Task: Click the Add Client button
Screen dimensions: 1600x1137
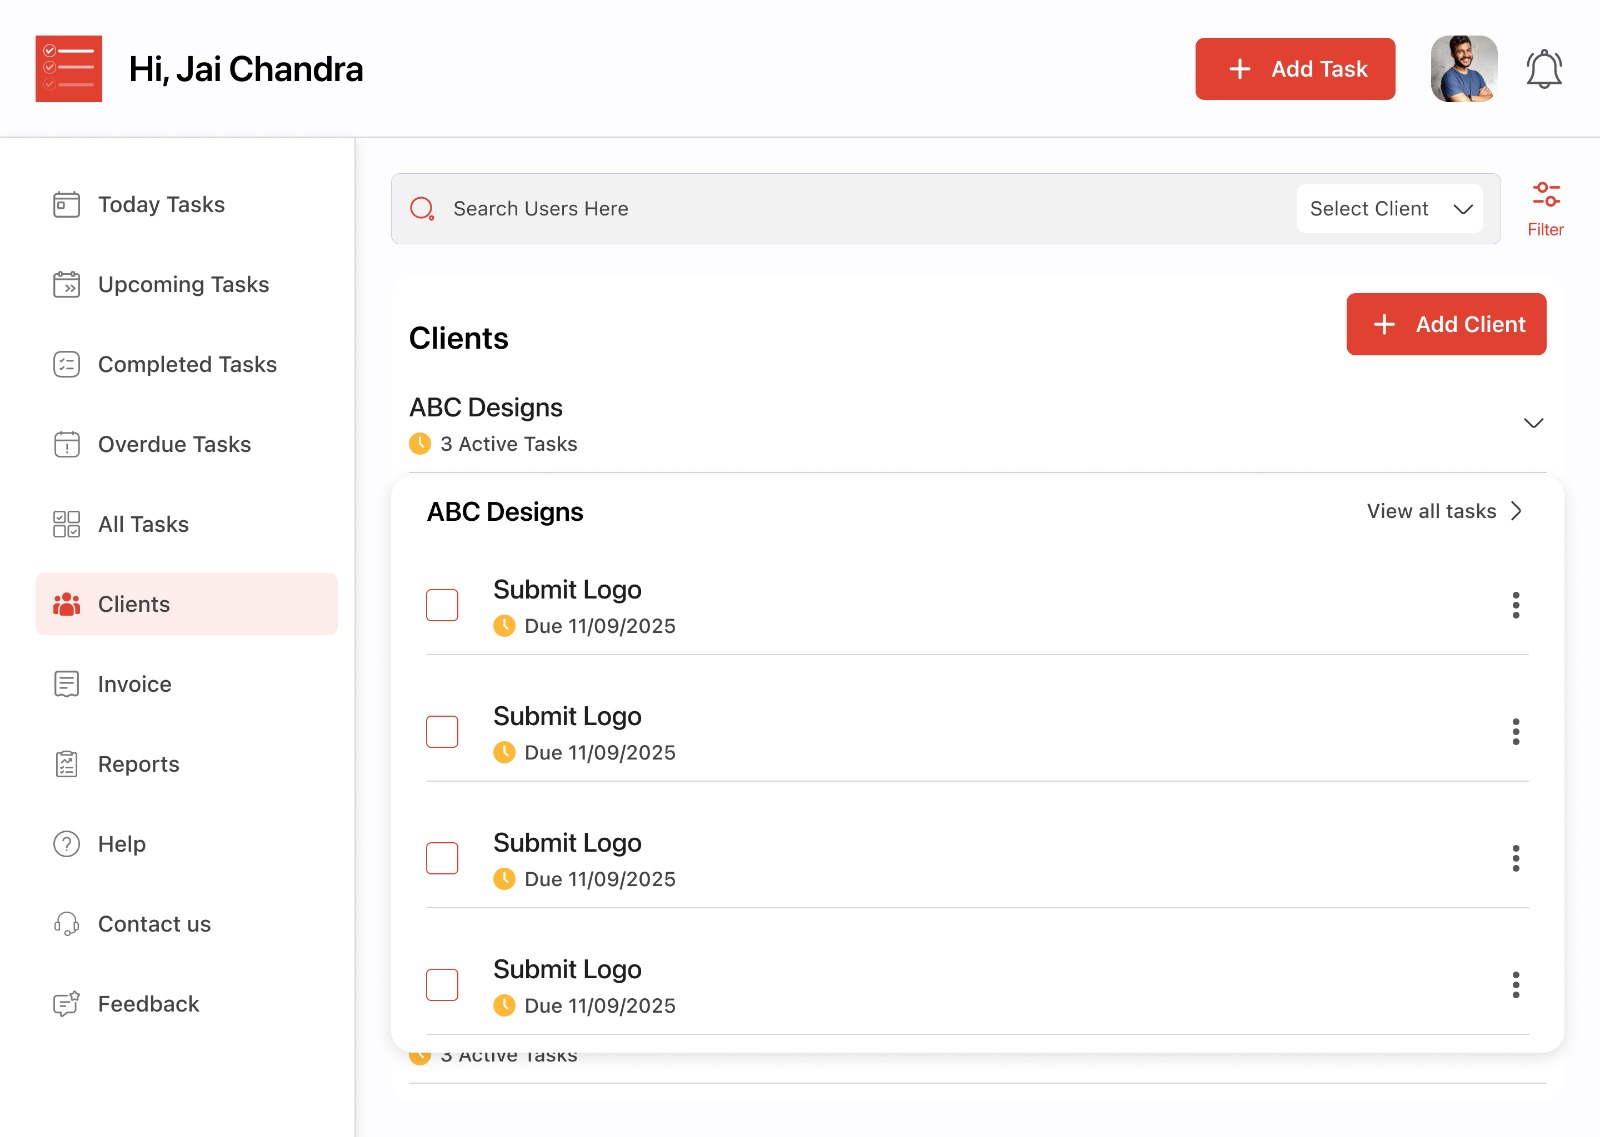Action: 1446,324
